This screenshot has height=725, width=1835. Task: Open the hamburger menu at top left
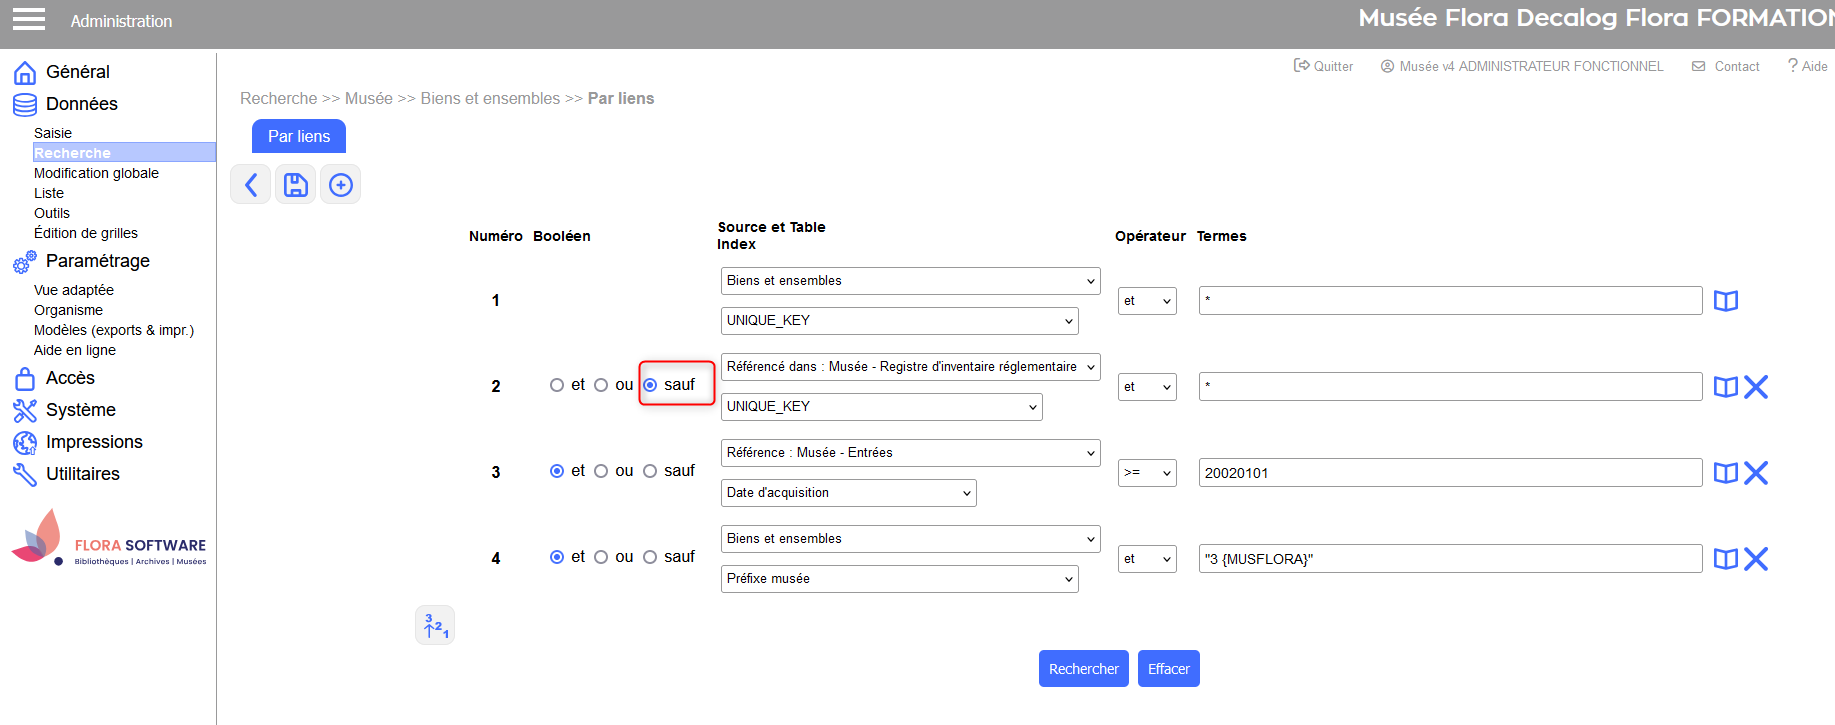click(29, 20)
